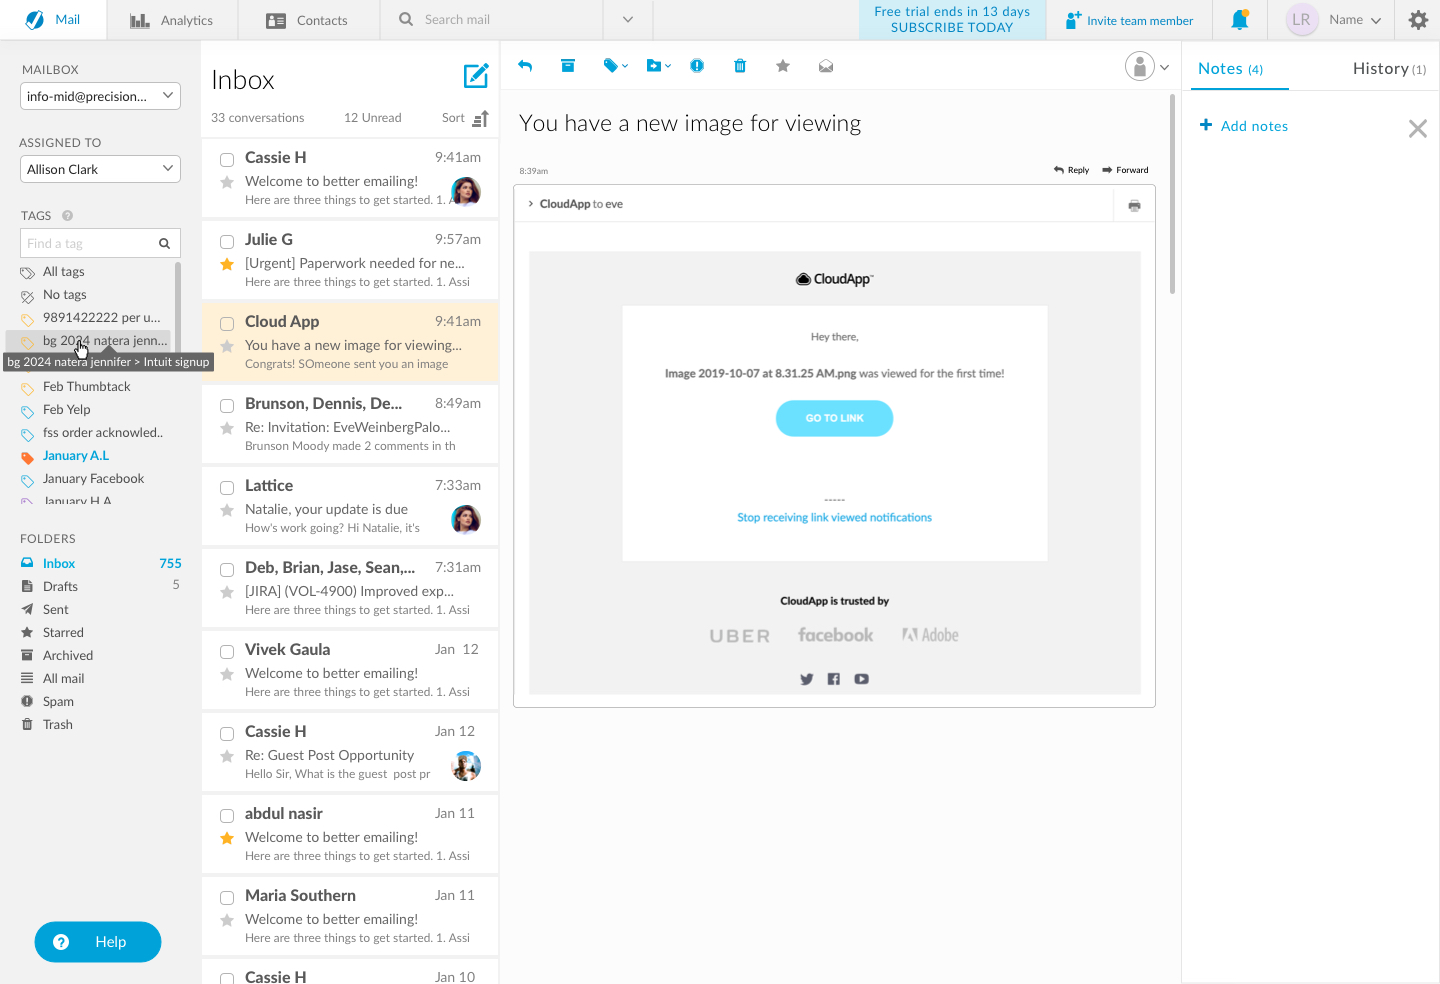This screenshot has width=1440, height=984.
Task: Click the Subscribe Today trial banner
Action: [x=952, y=20]
